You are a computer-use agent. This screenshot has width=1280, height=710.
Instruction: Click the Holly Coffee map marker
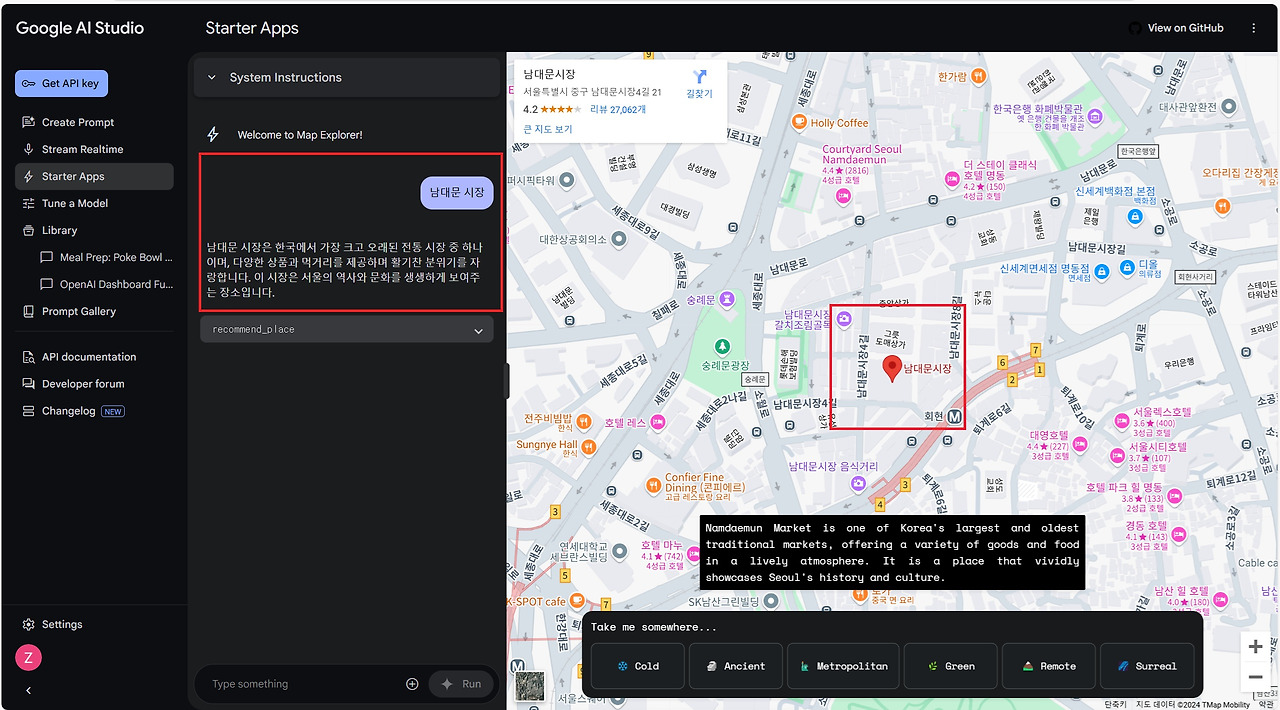pyautogui.click(x=799, y=123)
